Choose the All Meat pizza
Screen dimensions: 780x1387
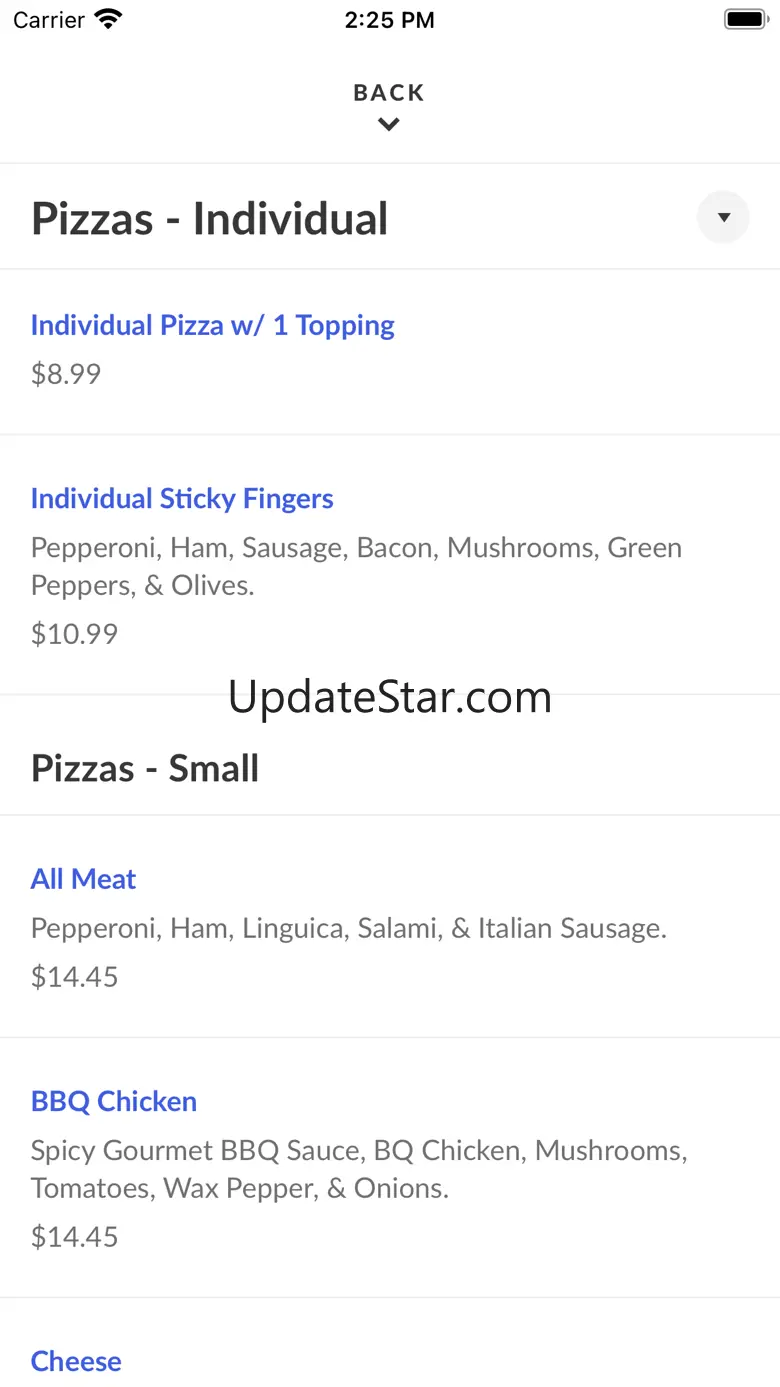[83, 879]
